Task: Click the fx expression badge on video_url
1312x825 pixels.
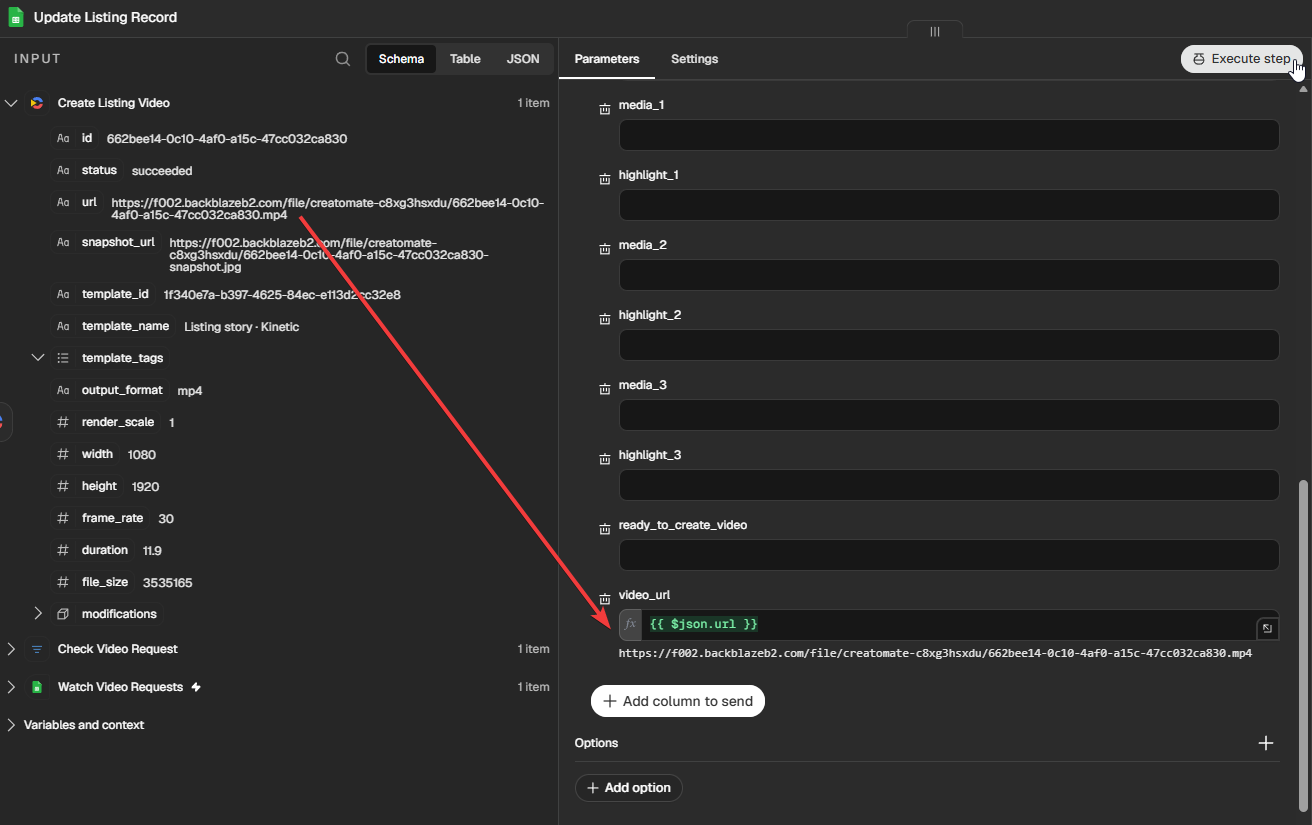Action: (x=630, y=625)
